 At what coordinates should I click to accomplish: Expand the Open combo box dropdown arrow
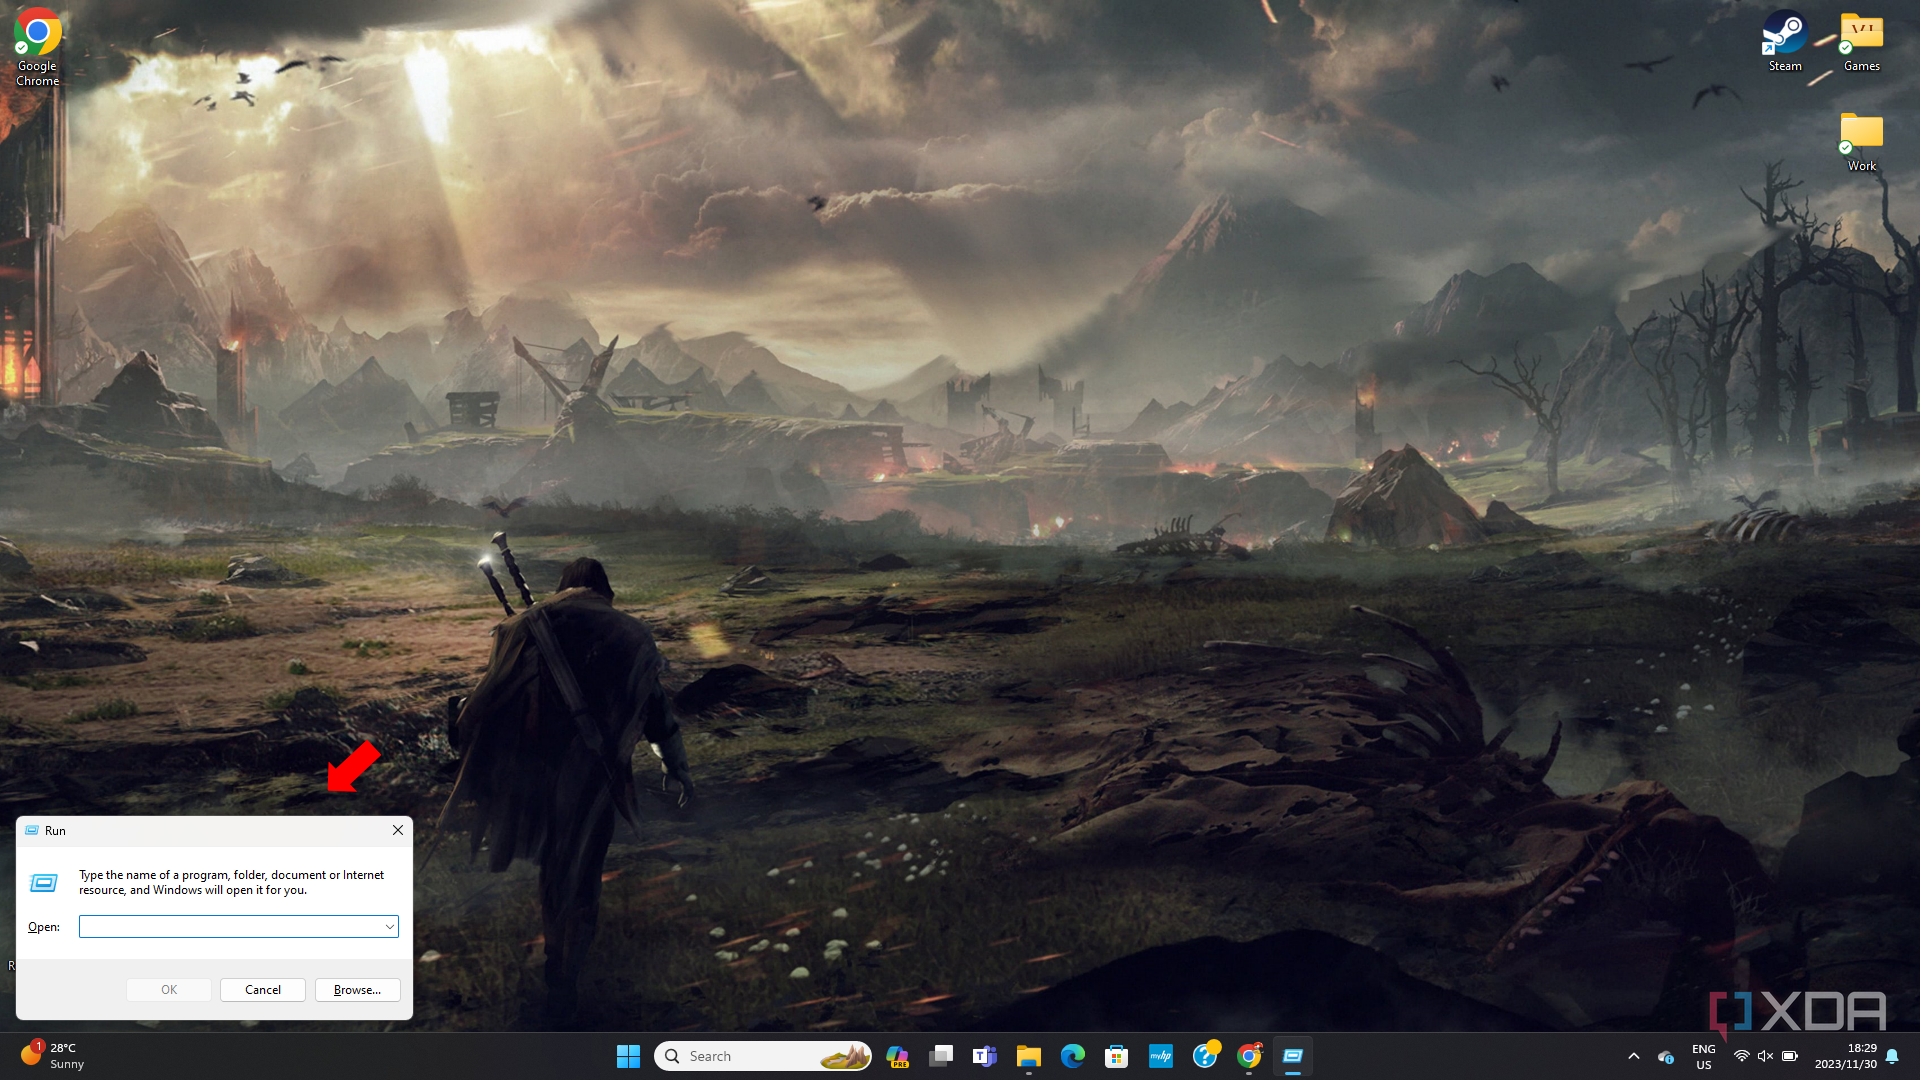coord(389,927)
